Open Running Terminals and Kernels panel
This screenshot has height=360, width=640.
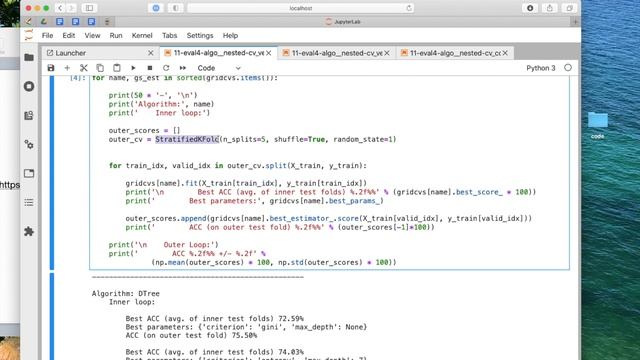pos(29,87)
